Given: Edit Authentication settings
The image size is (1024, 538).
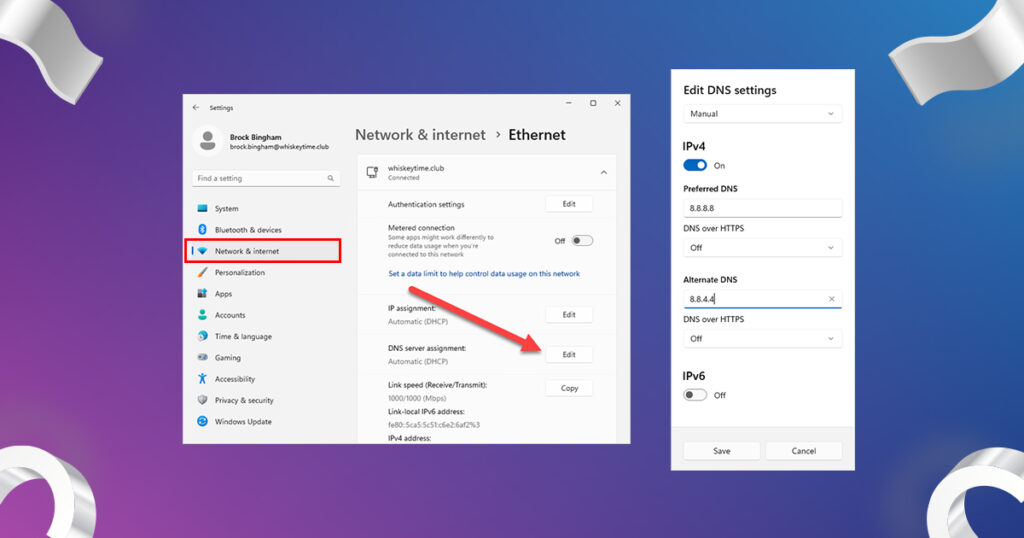Looking at the screenshot, I should [569, 204].
